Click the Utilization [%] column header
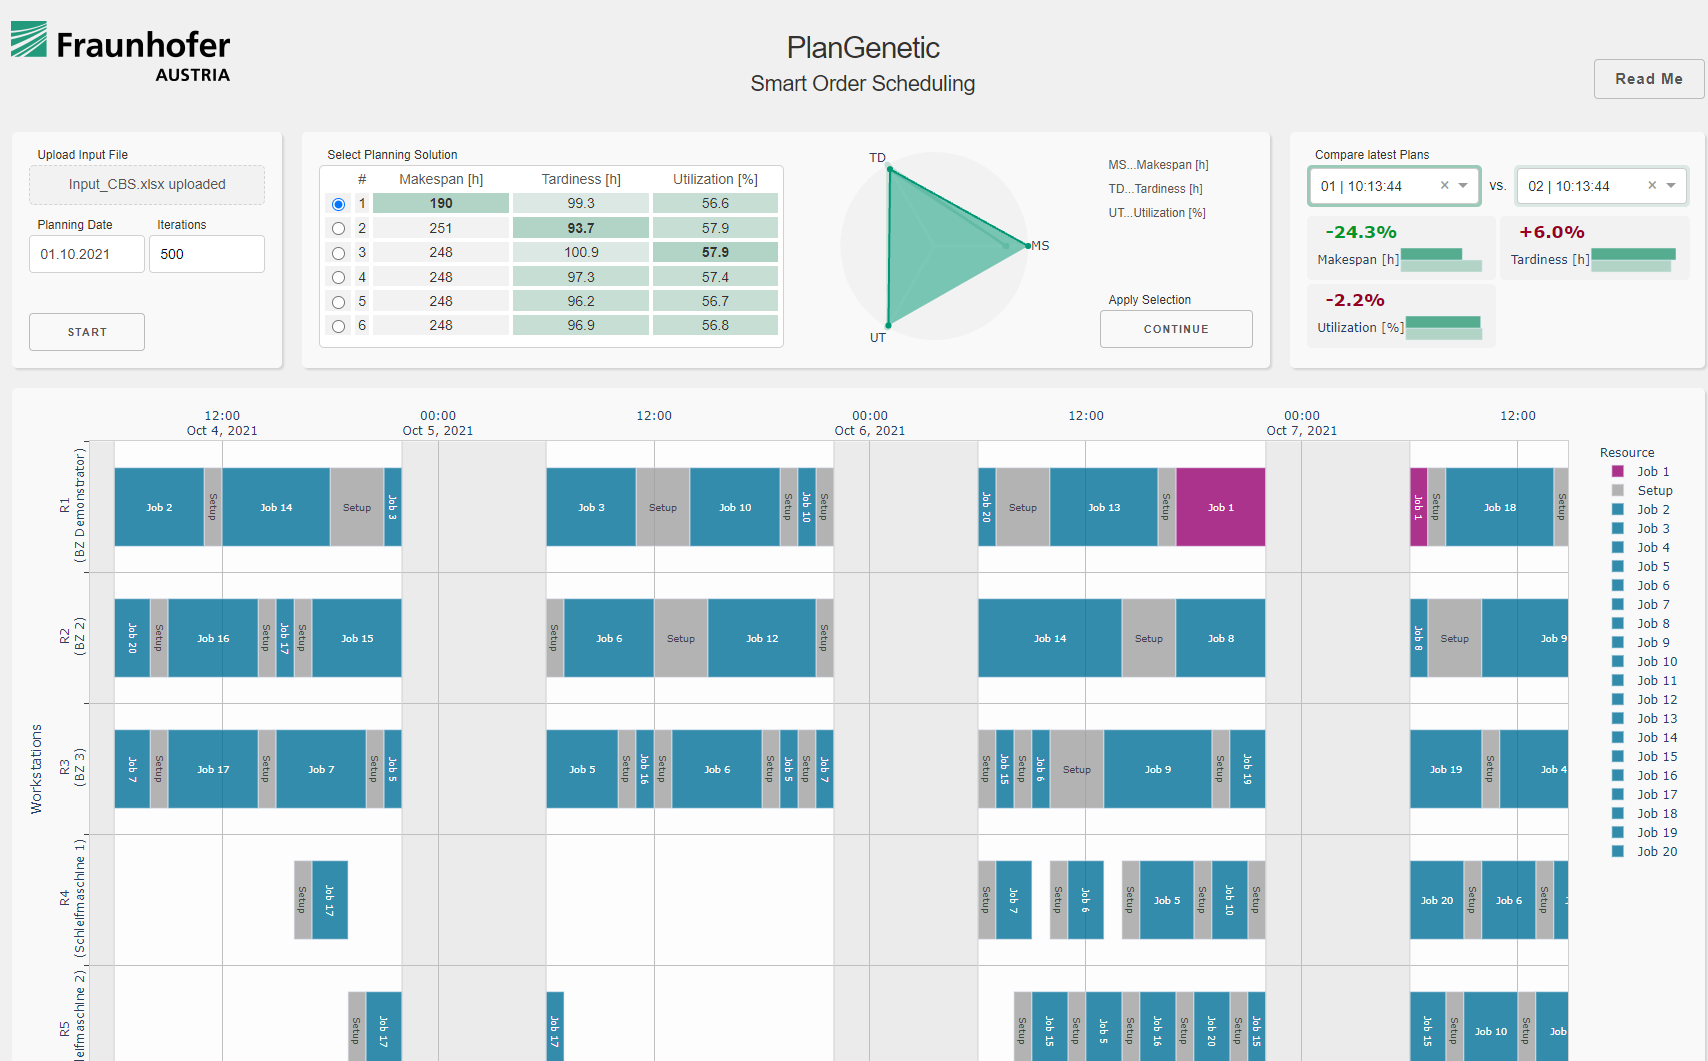 [x=715, y=180]
